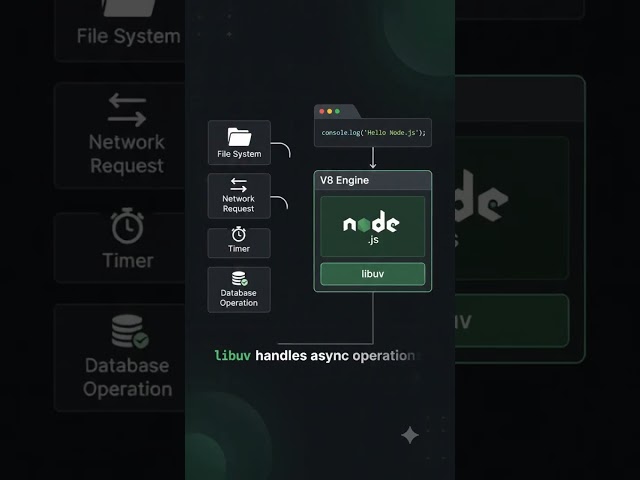640x480 pixels.
Task: Click the large dimmed 'Timer' background text
Action: click(x=128, y=260)
